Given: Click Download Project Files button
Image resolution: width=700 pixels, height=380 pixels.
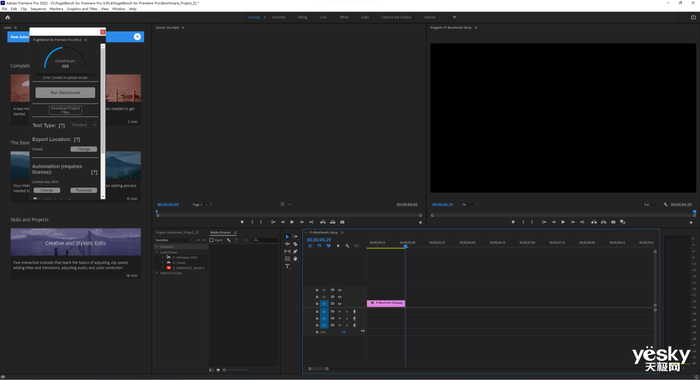Looking at the screenshot, I should click(65, 110).
